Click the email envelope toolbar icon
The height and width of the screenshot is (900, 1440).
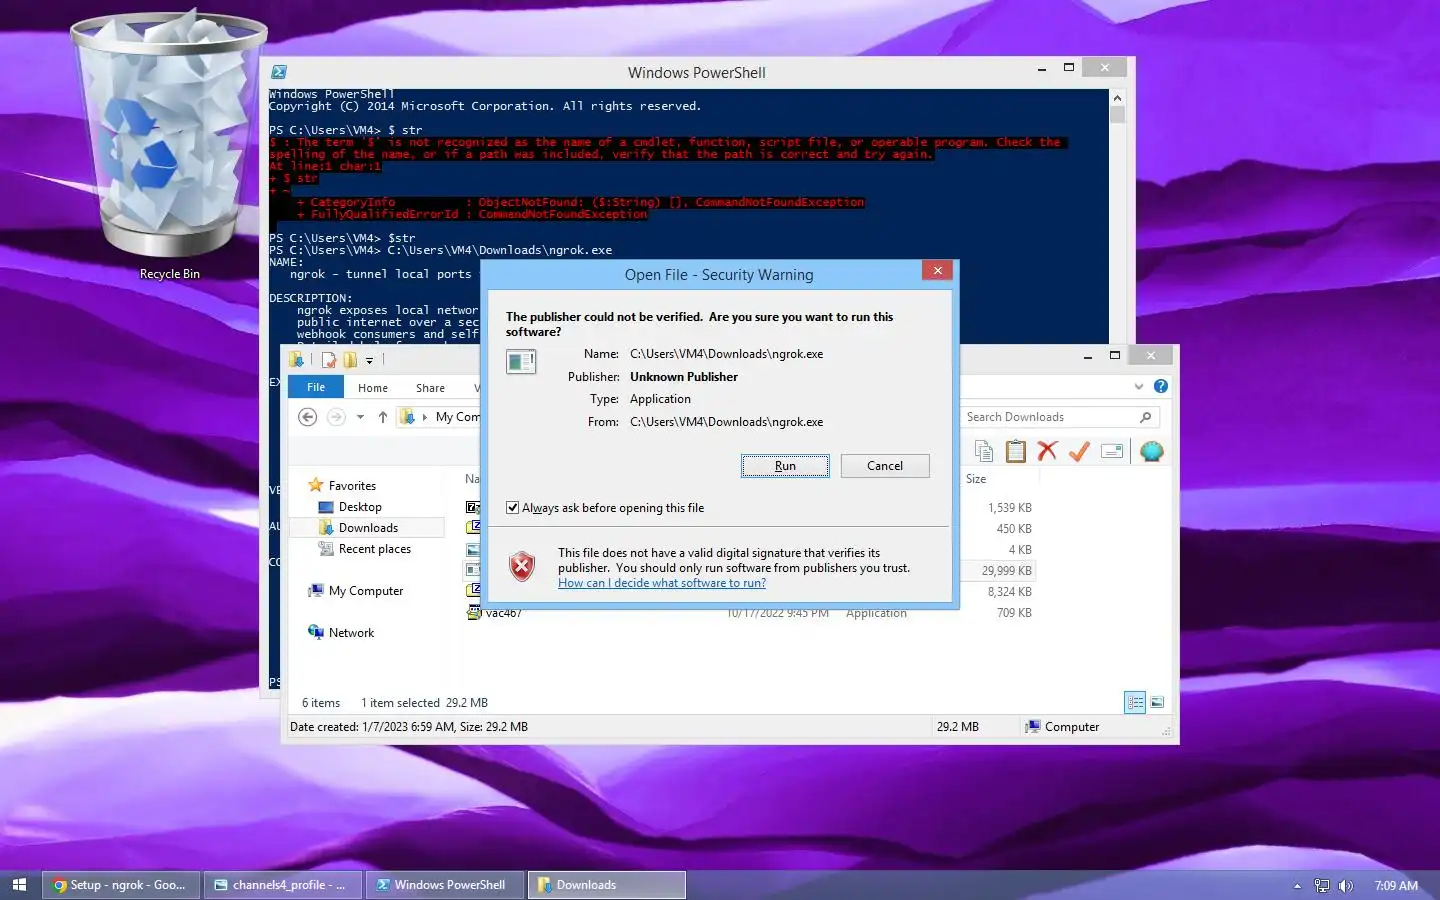1112,452
